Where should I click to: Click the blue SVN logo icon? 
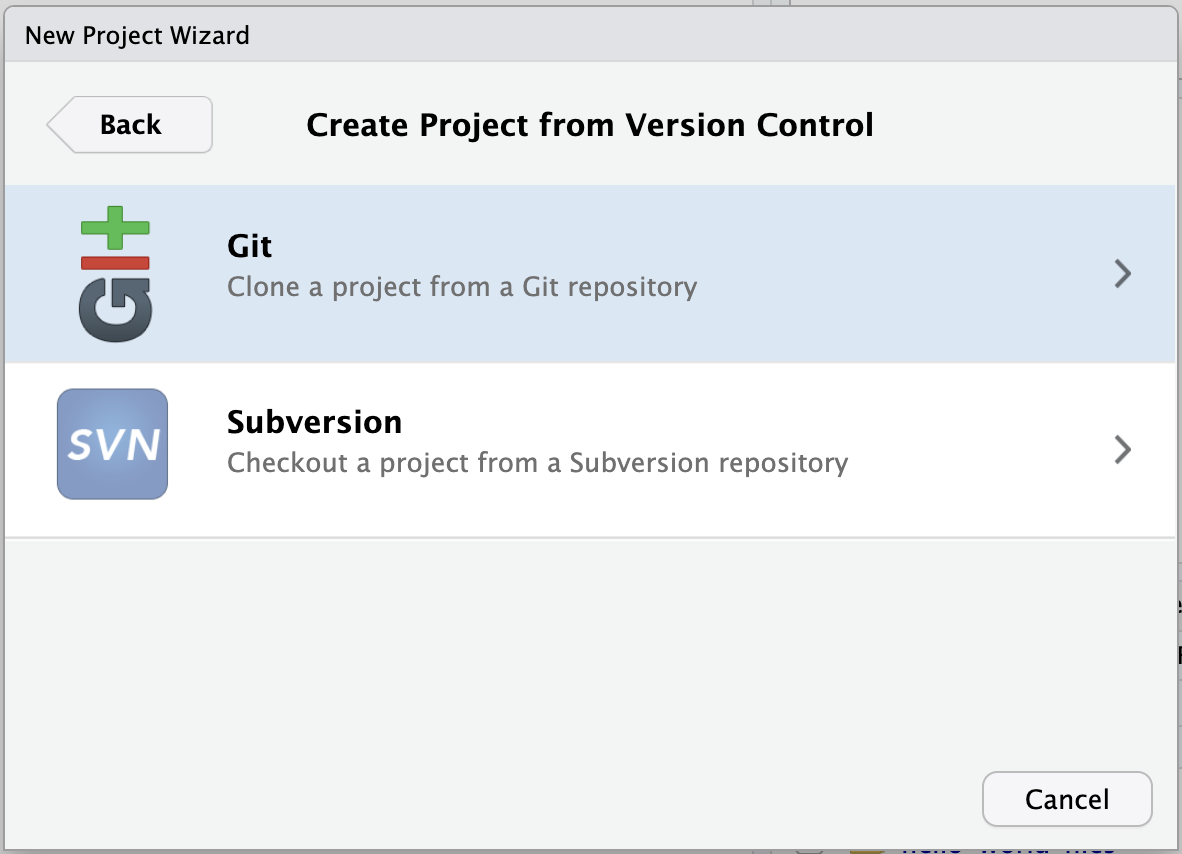[112, 444]
